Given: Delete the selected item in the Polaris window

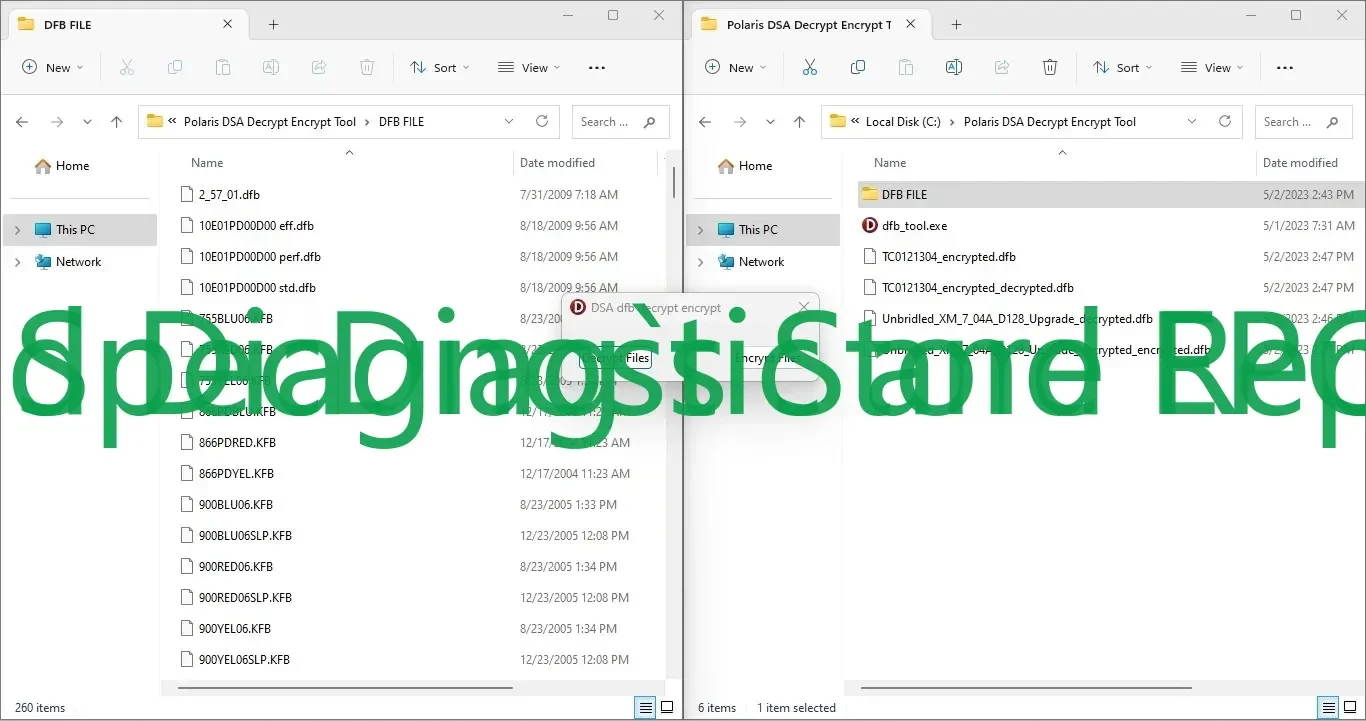Looking at the screenshot, I should pyautogui.click(x=1050, y=68).
